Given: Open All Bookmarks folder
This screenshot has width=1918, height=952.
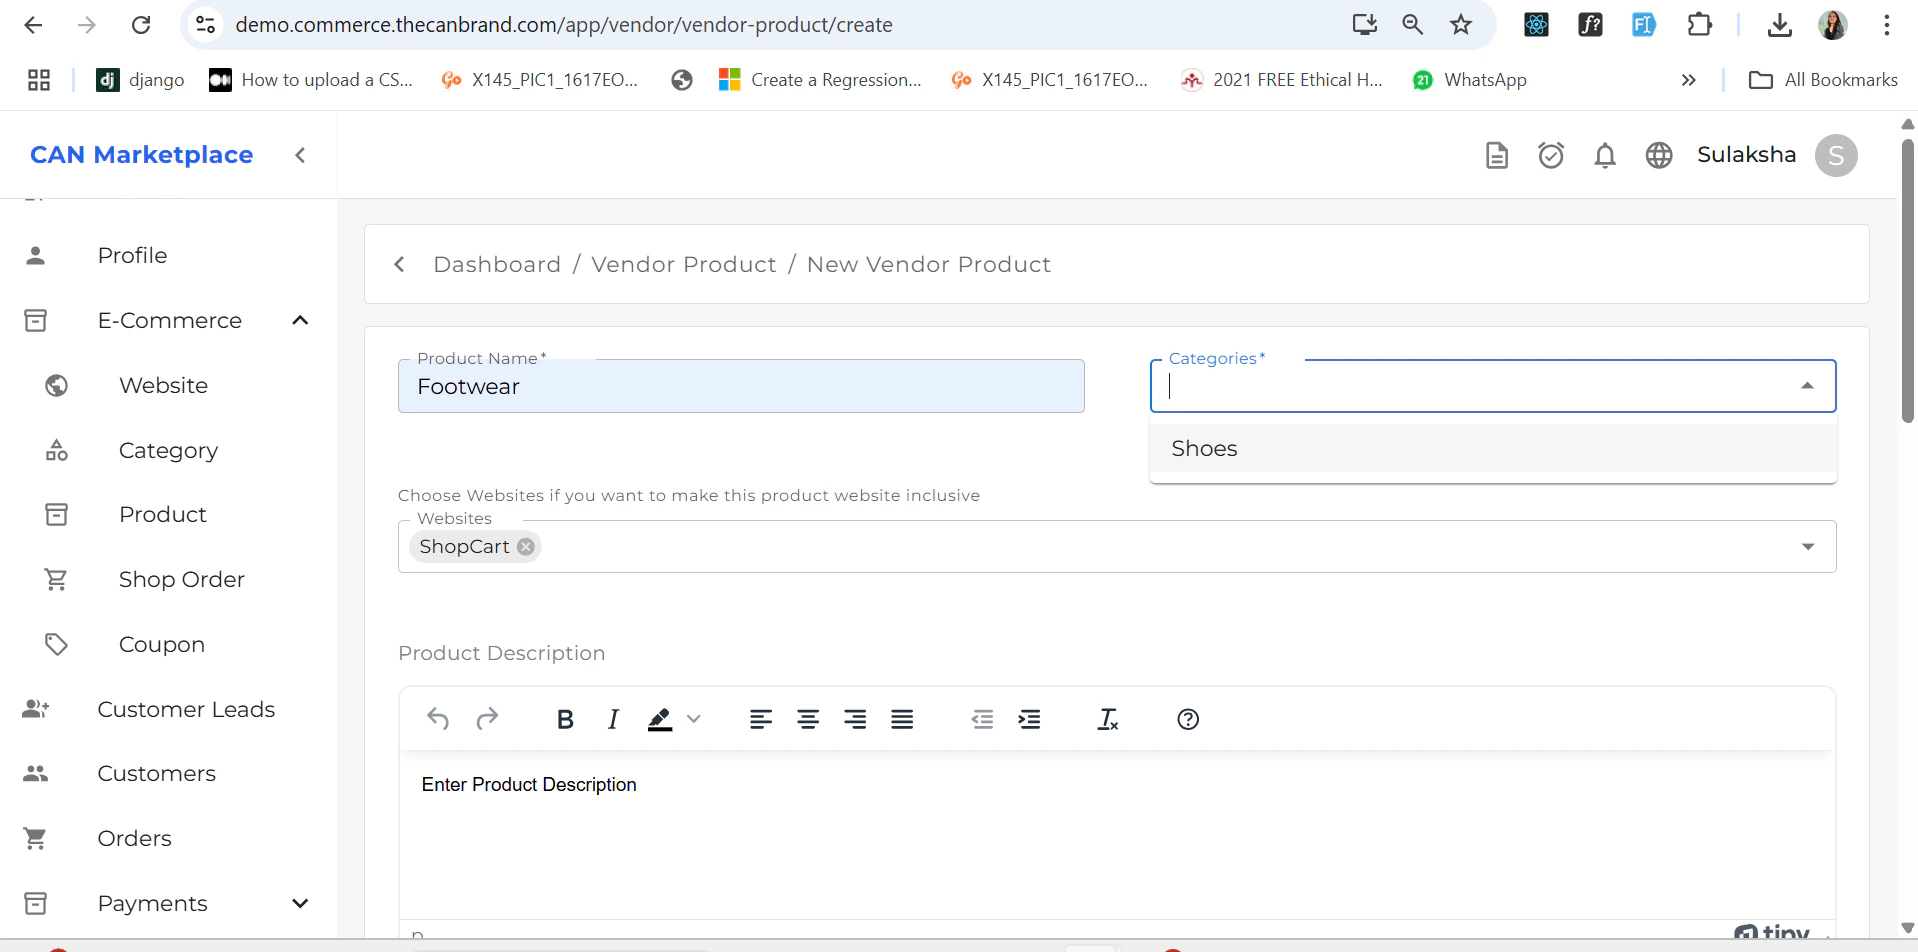Looking at the screenshot, I should click(1823, 80).
